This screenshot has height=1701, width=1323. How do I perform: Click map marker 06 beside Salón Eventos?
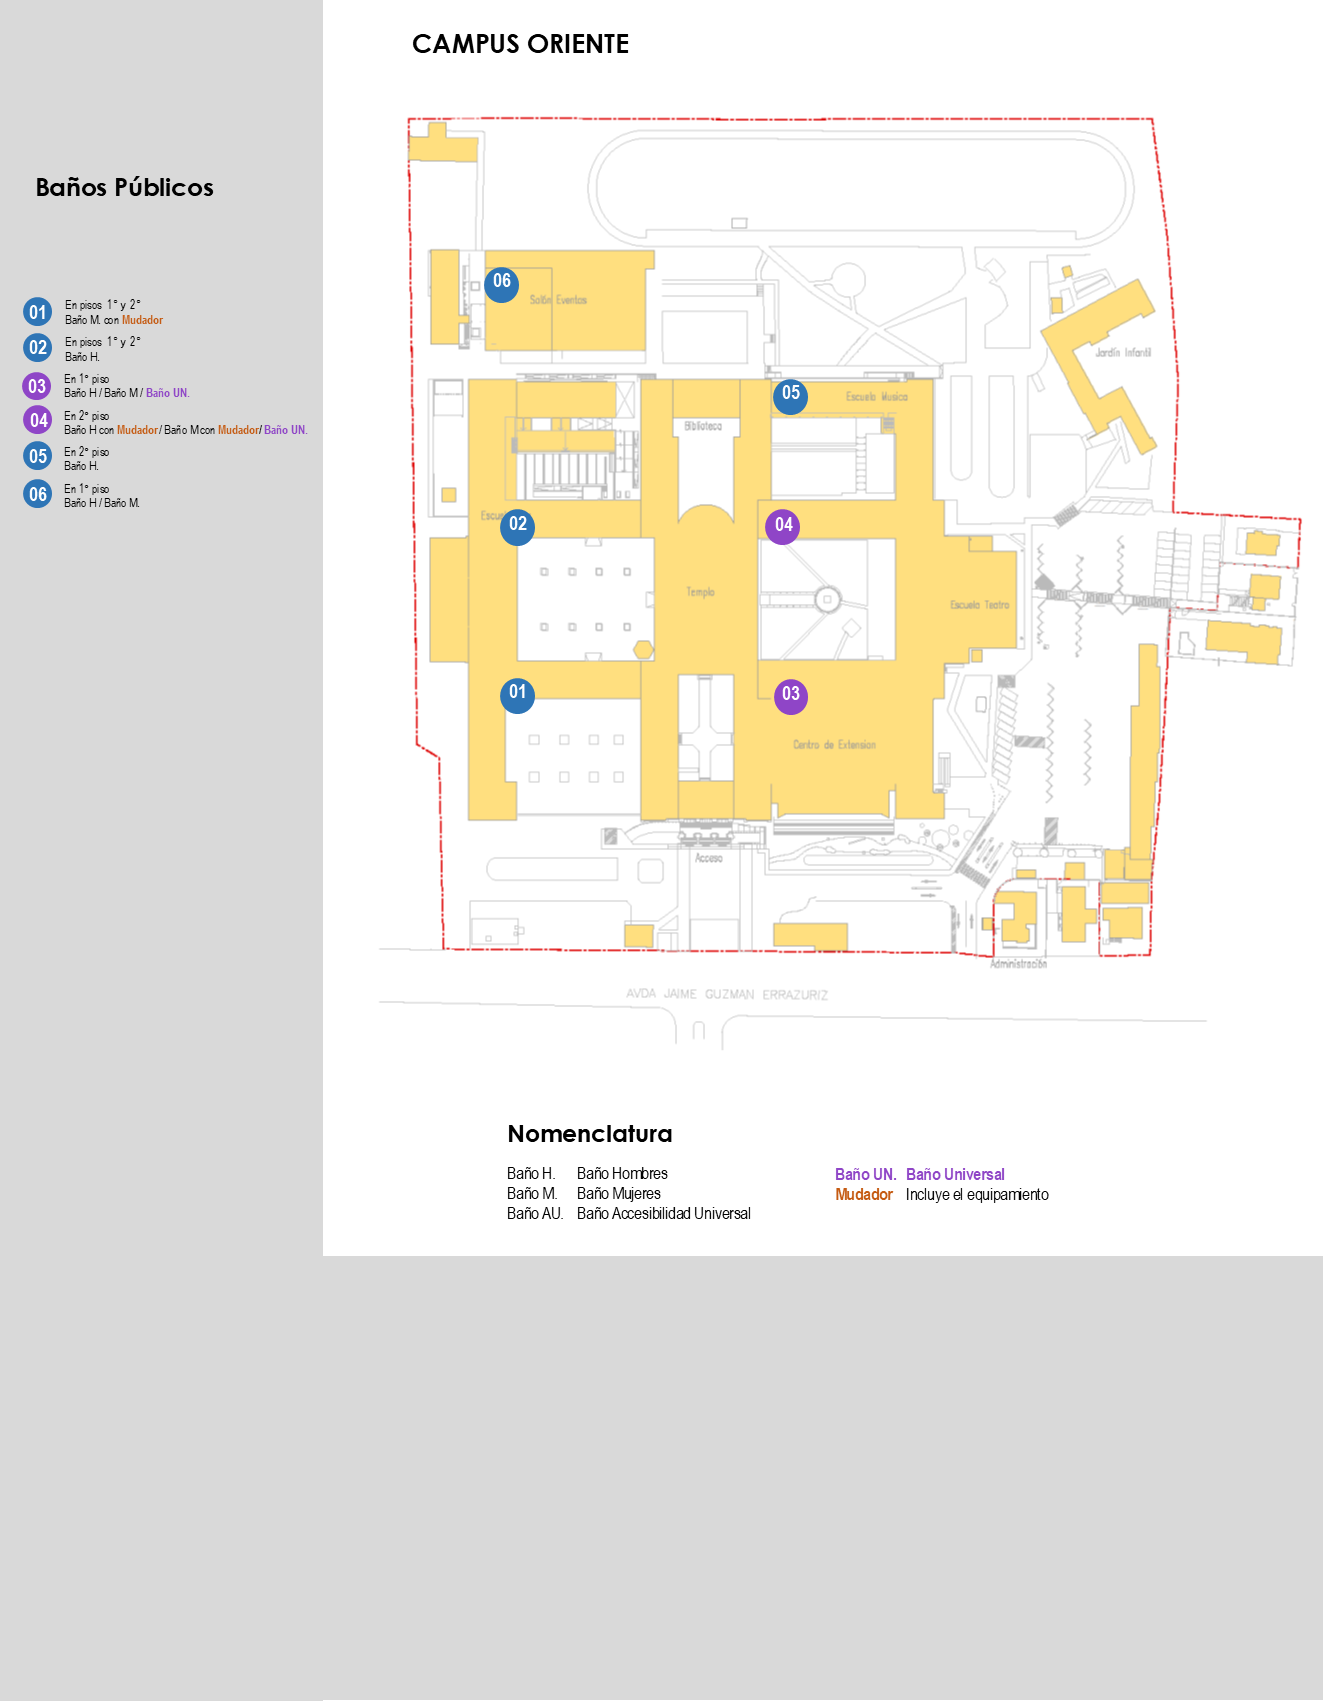502,284
